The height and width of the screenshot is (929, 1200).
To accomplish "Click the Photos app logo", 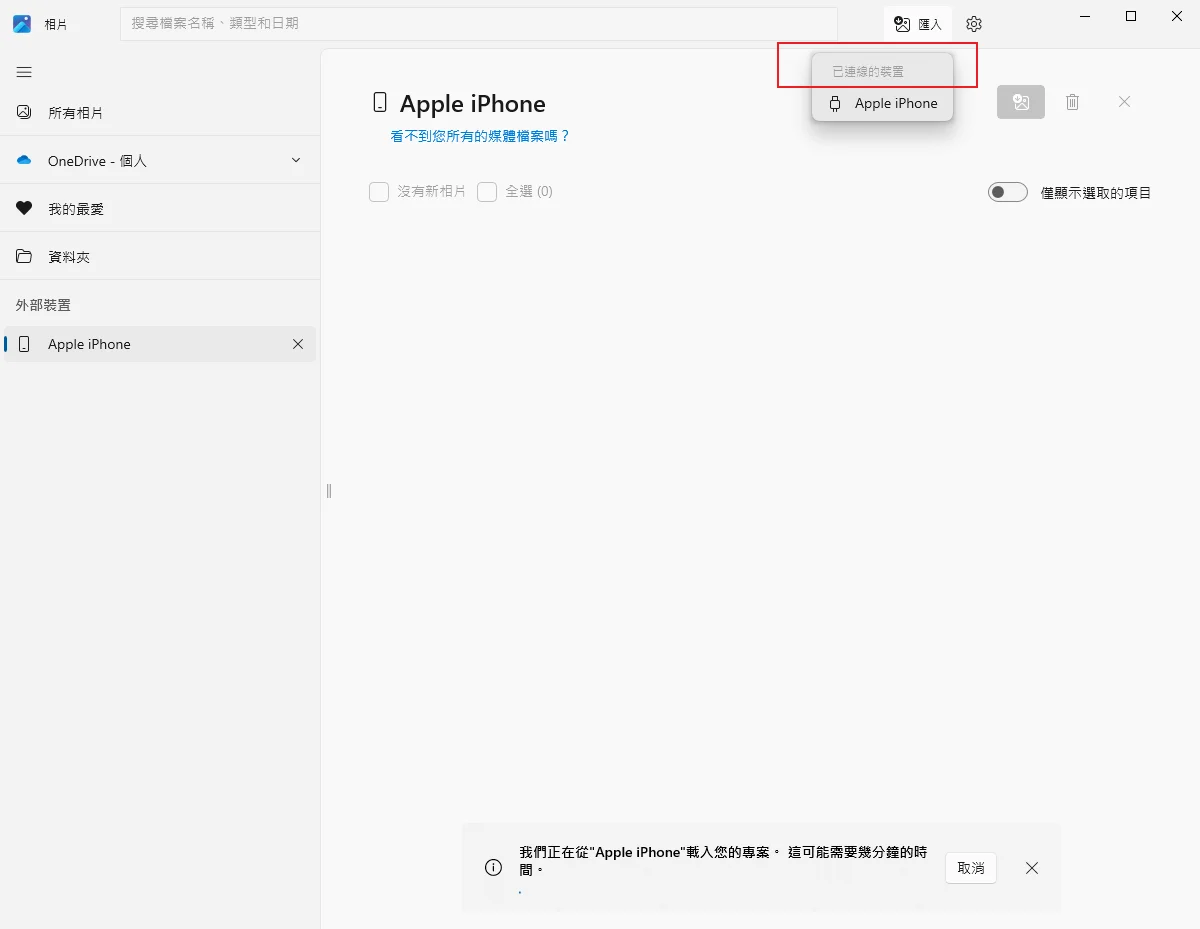I will [x=21, y=23].
